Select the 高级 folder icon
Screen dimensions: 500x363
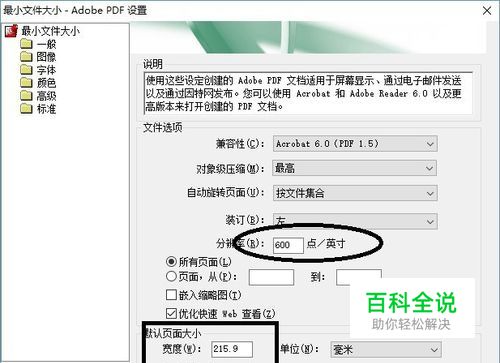pos(26,96)
